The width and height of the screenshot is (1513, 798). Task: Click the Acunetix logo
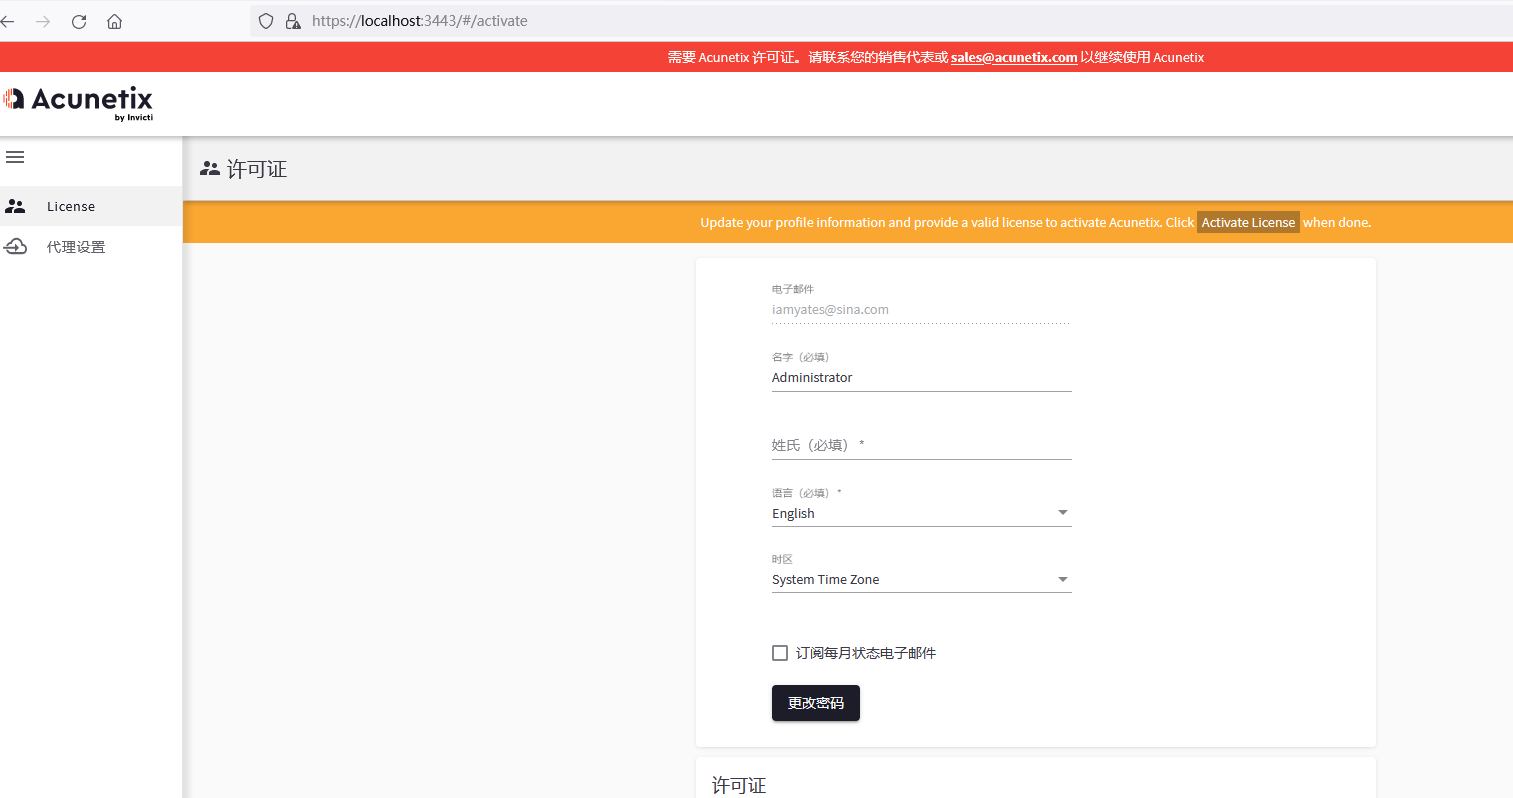[x=78, y=102]
